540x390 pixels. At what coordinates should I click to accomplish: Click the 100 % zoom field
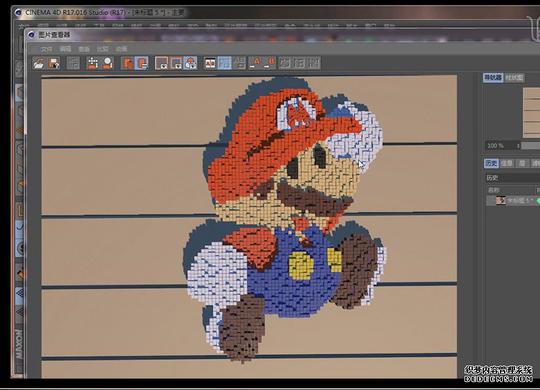coord(503,145)
